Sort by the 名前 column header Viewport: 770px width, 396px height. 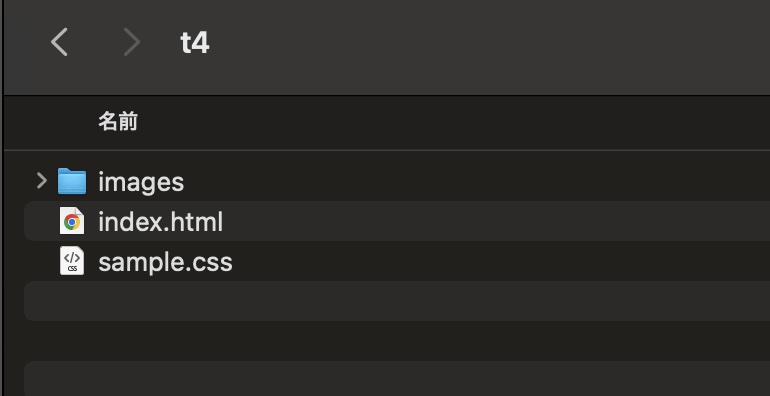pyautogui.click(x=118, y=121)
